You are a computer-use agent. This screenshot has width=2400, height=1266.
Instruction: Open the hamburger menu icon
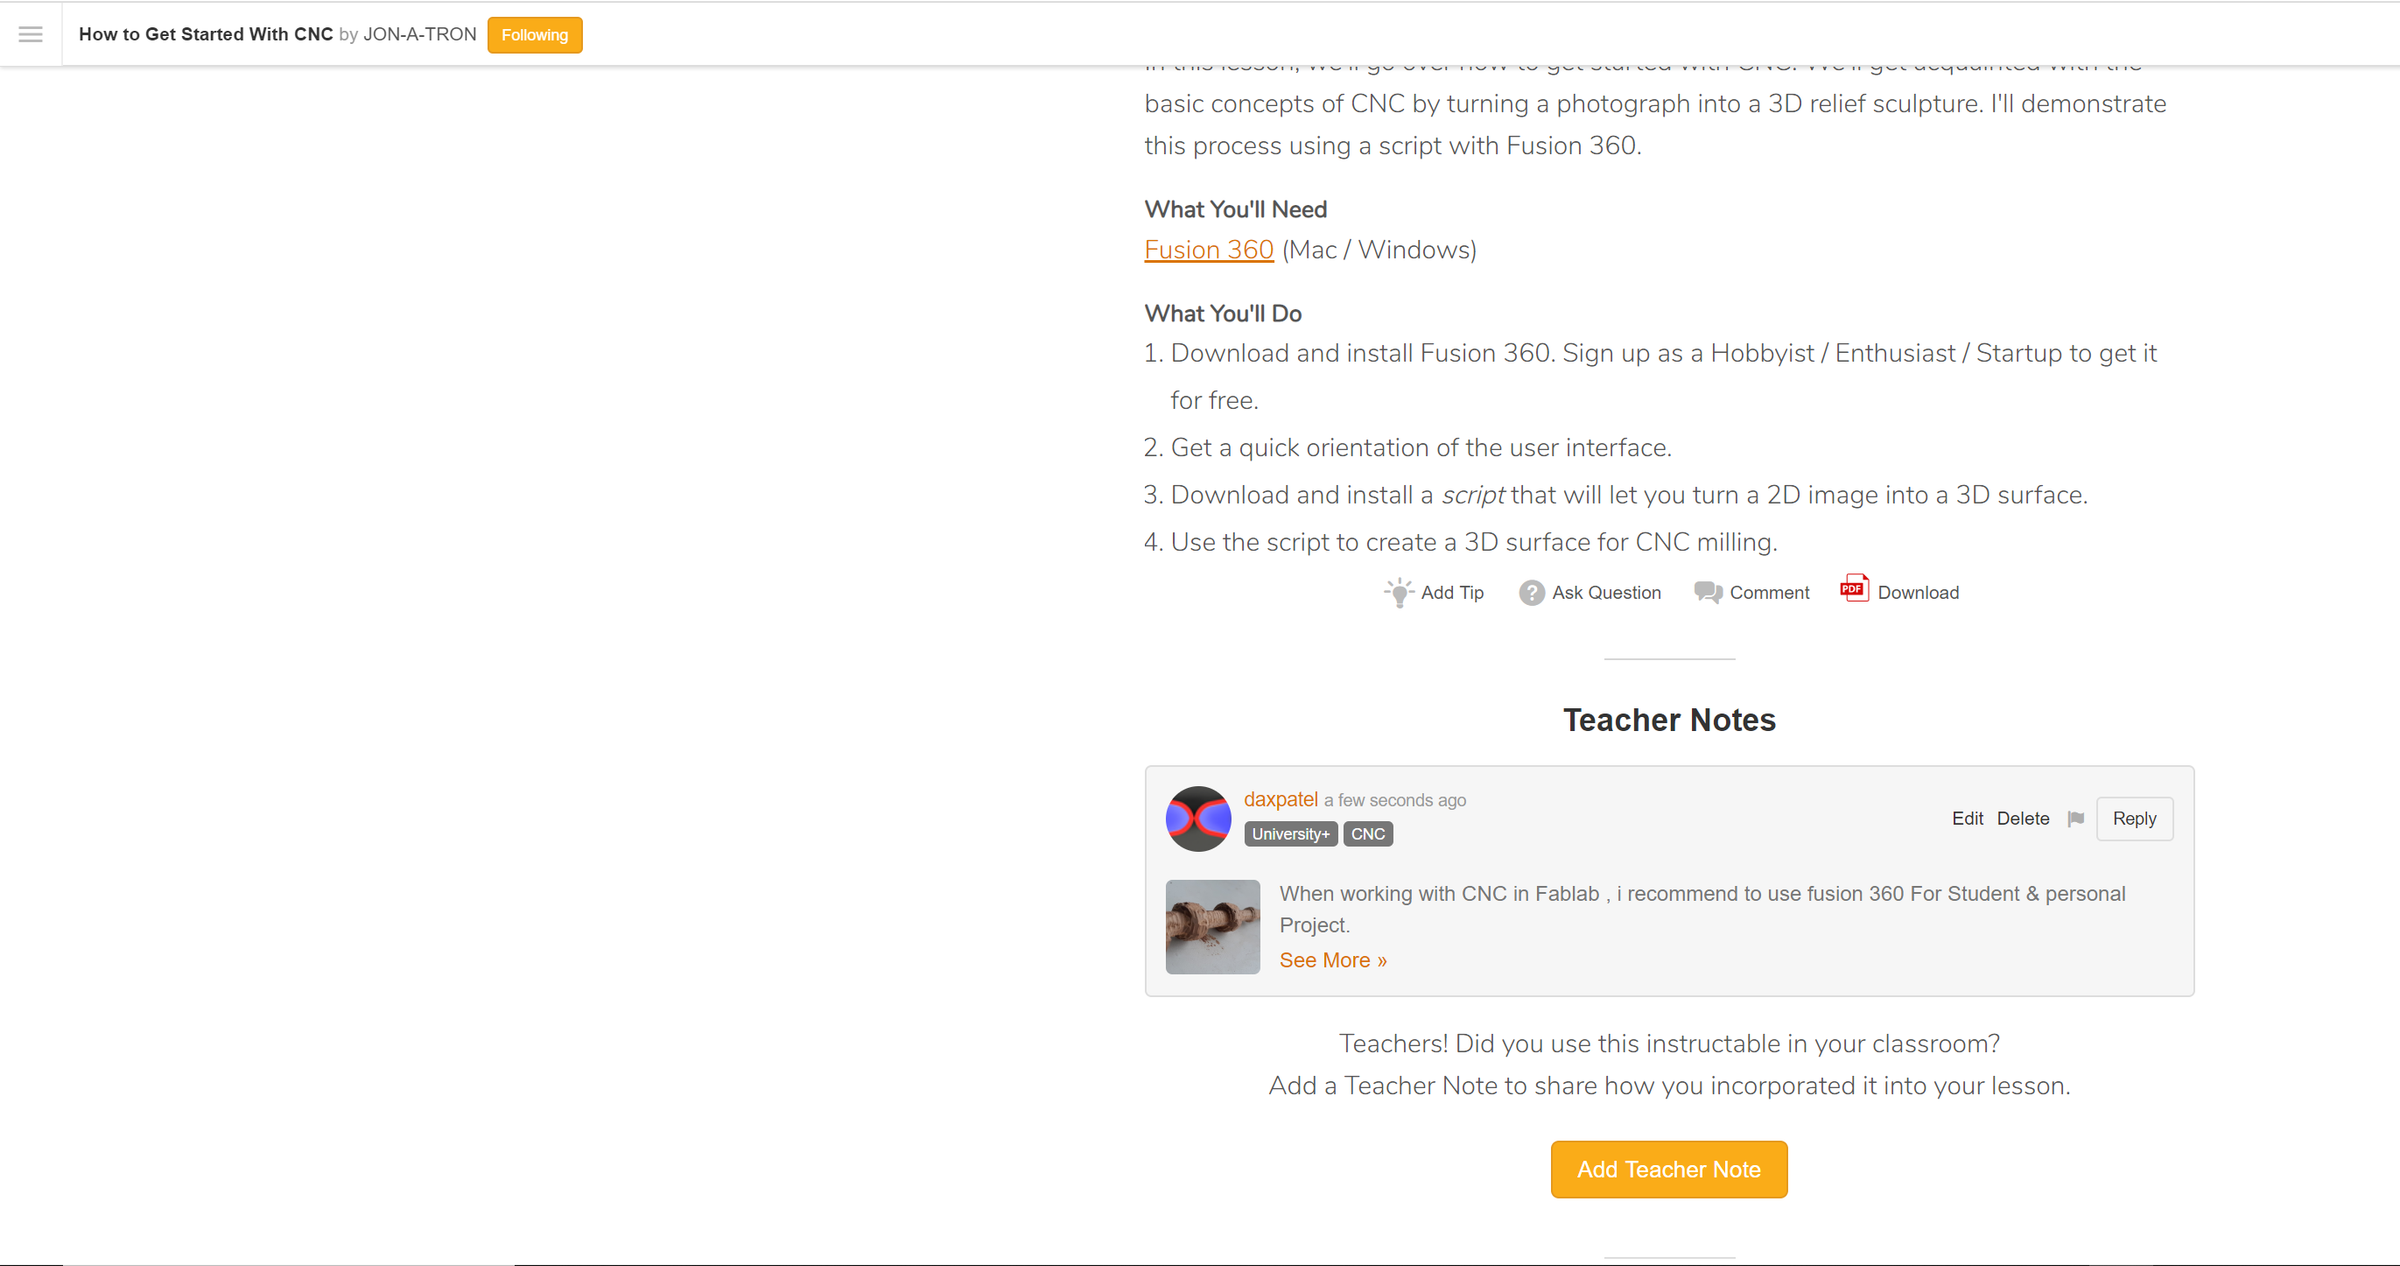[31, 35]
